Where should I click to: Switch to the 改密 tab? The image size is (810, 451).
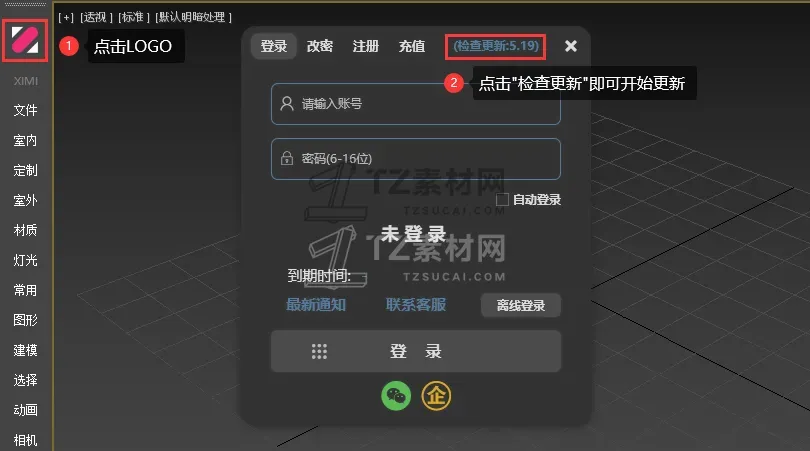(x=320, y=46)
